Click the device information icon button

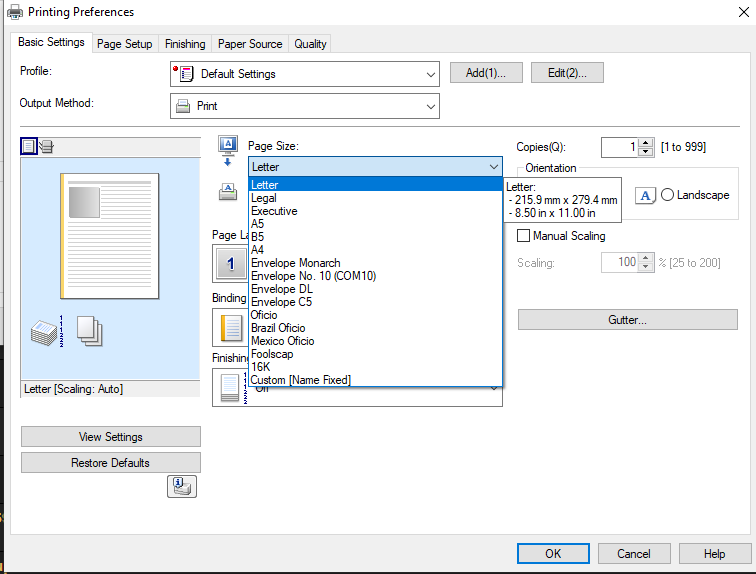(182, 486)
